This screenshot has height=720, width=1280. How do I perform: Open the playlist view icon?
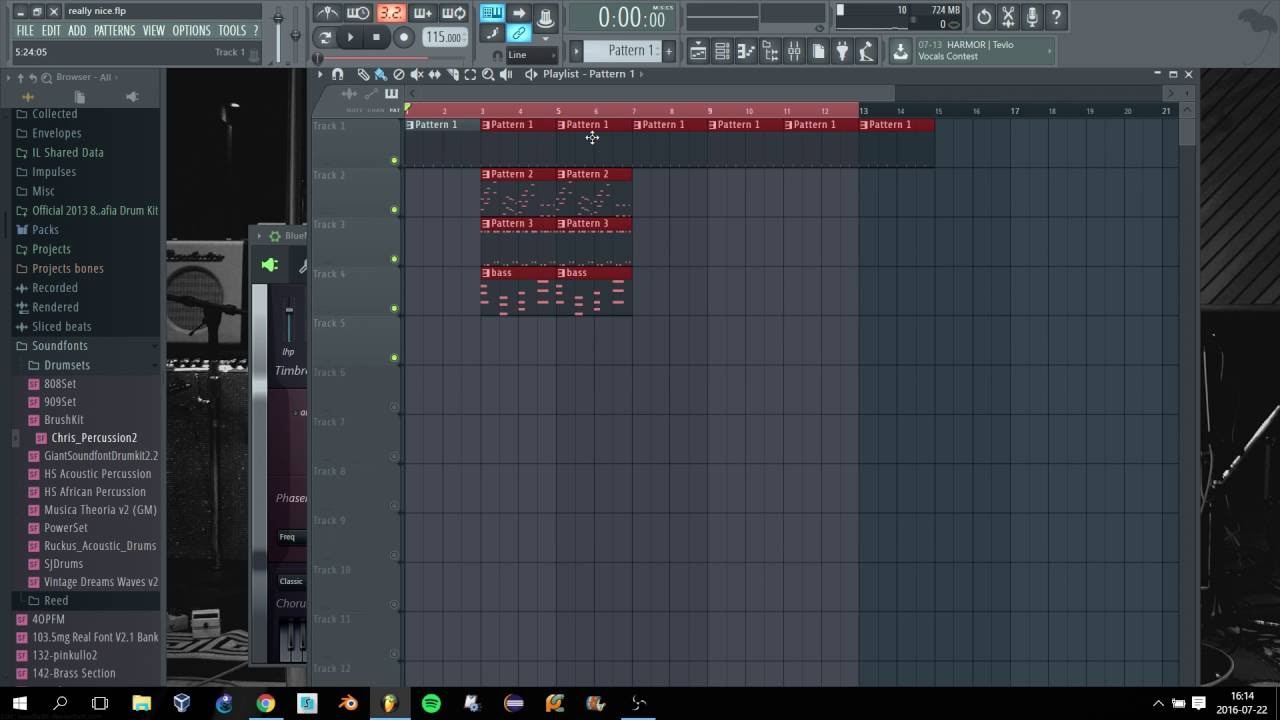[698, 52]
